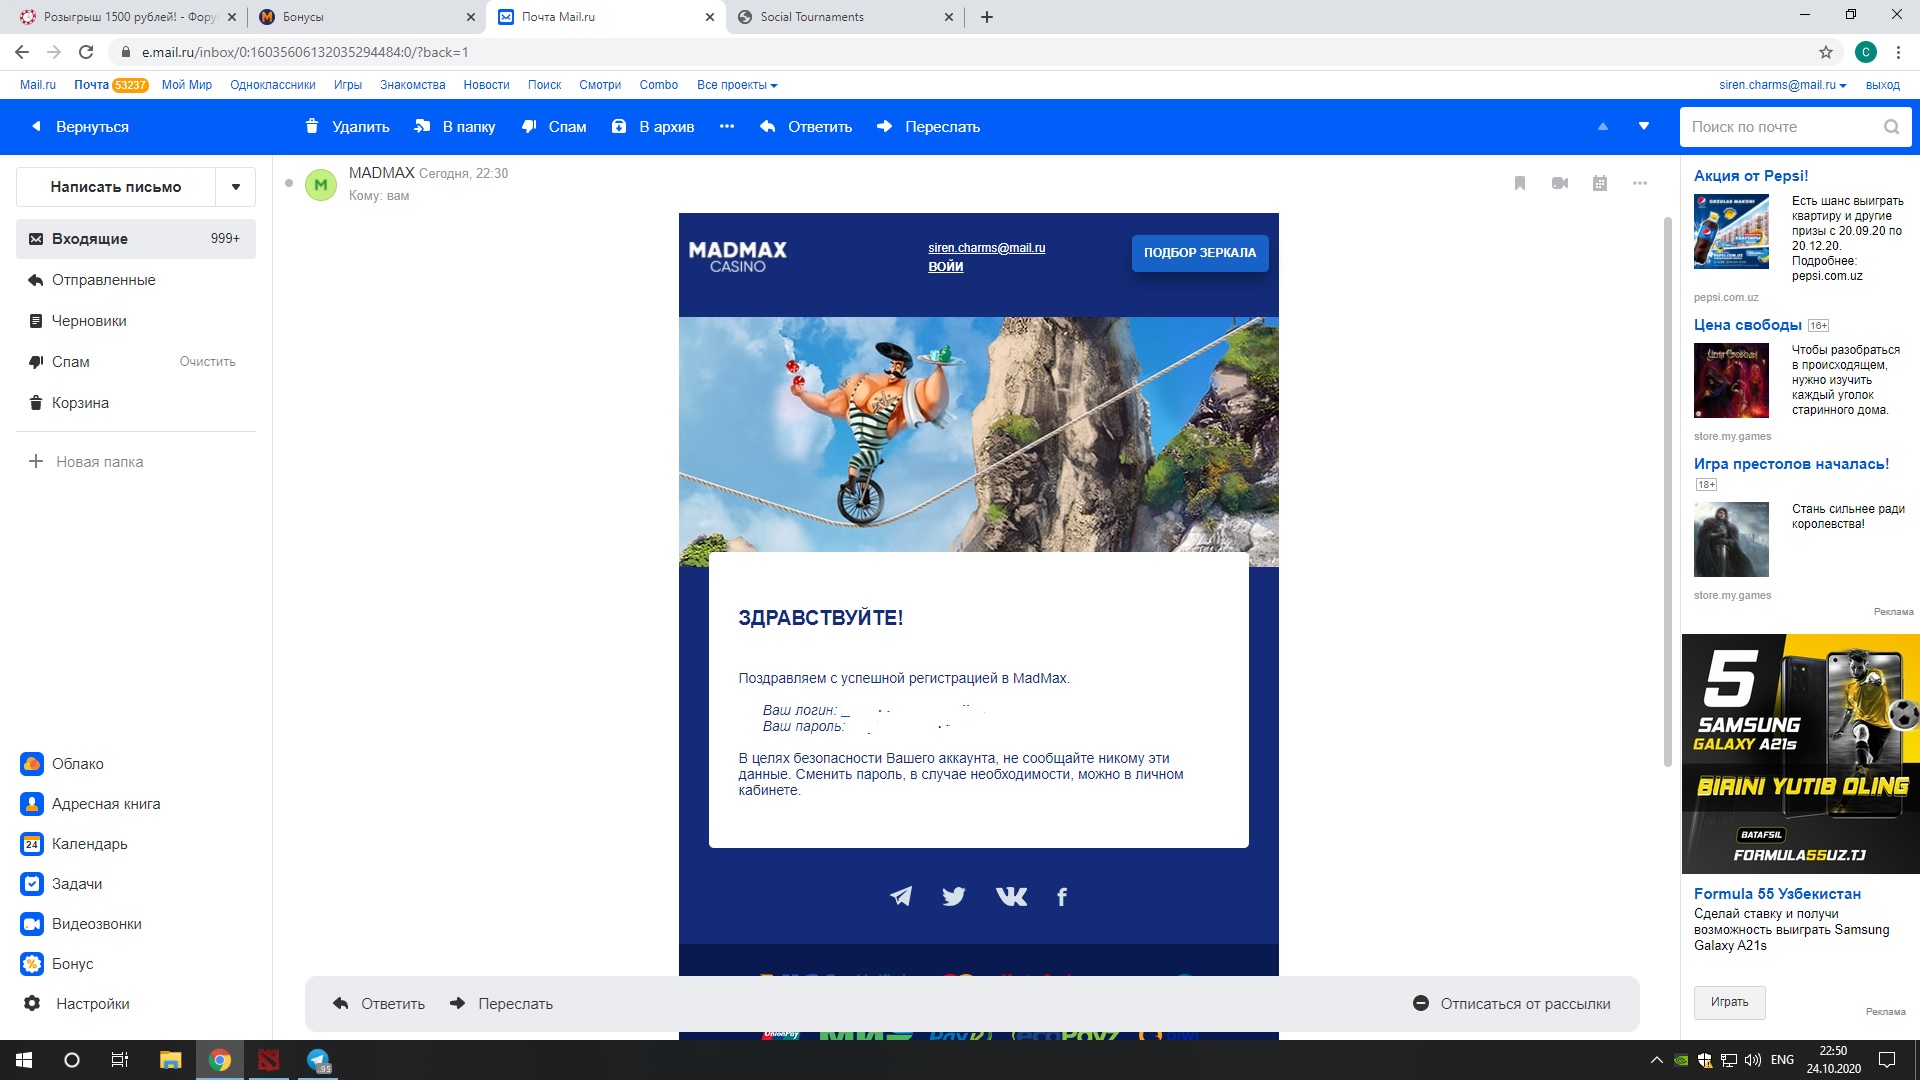
Task: Click the Twitter bird icon in the email
Action: pos(953,896)
